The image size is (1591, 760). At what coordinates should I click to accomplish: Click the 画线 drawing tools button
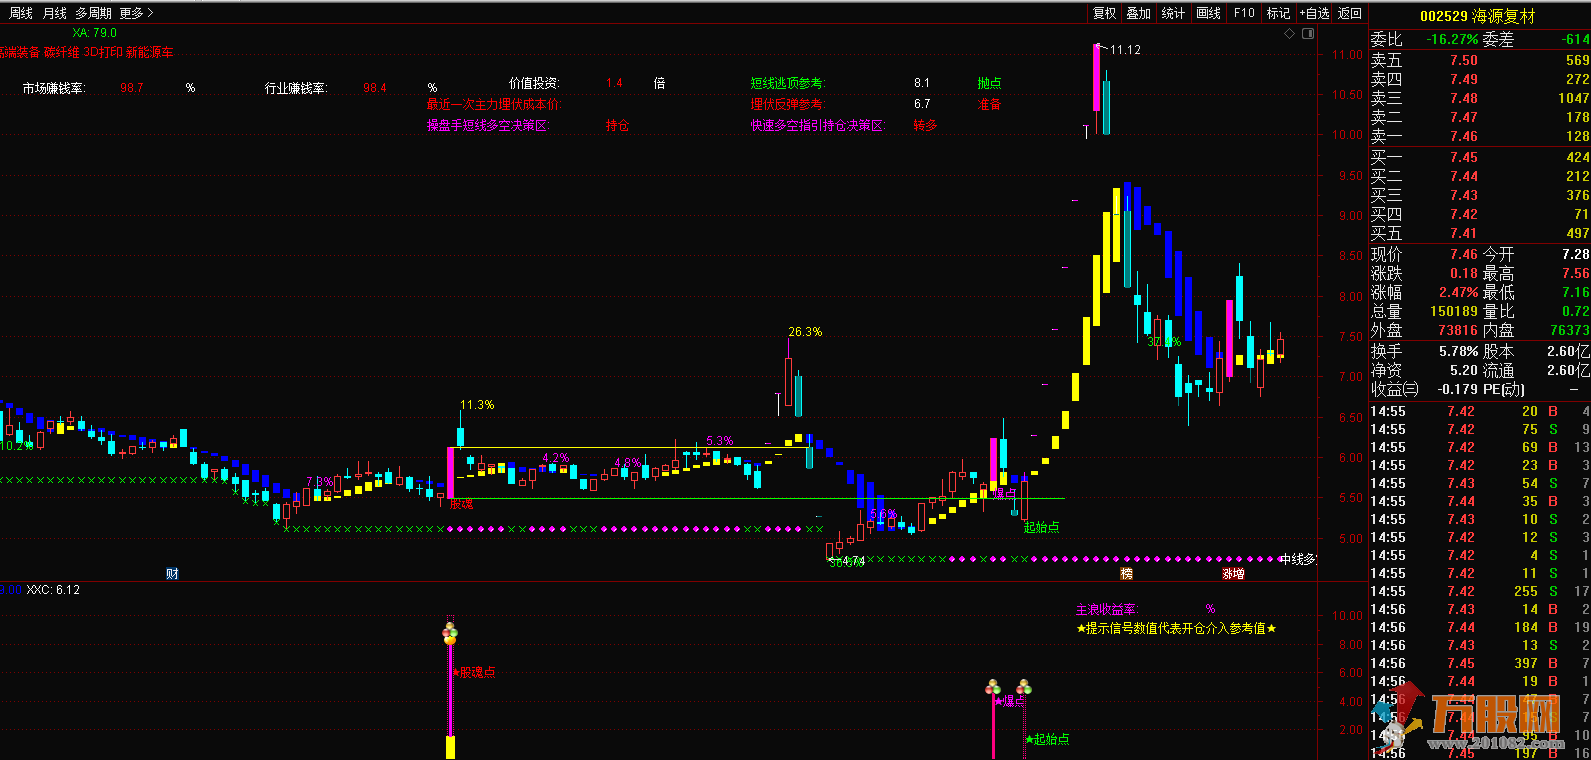pyautogui.click(x=1209, y=13)
